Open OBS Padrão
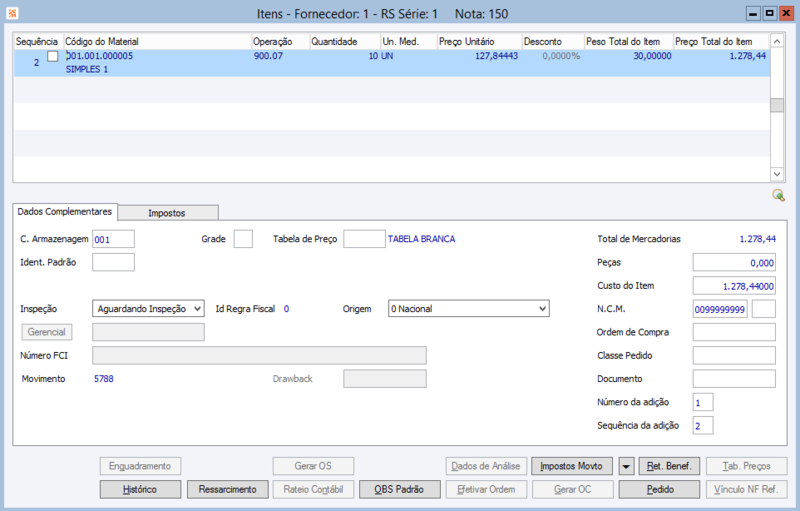800x511 pixels. pos(400,489)
